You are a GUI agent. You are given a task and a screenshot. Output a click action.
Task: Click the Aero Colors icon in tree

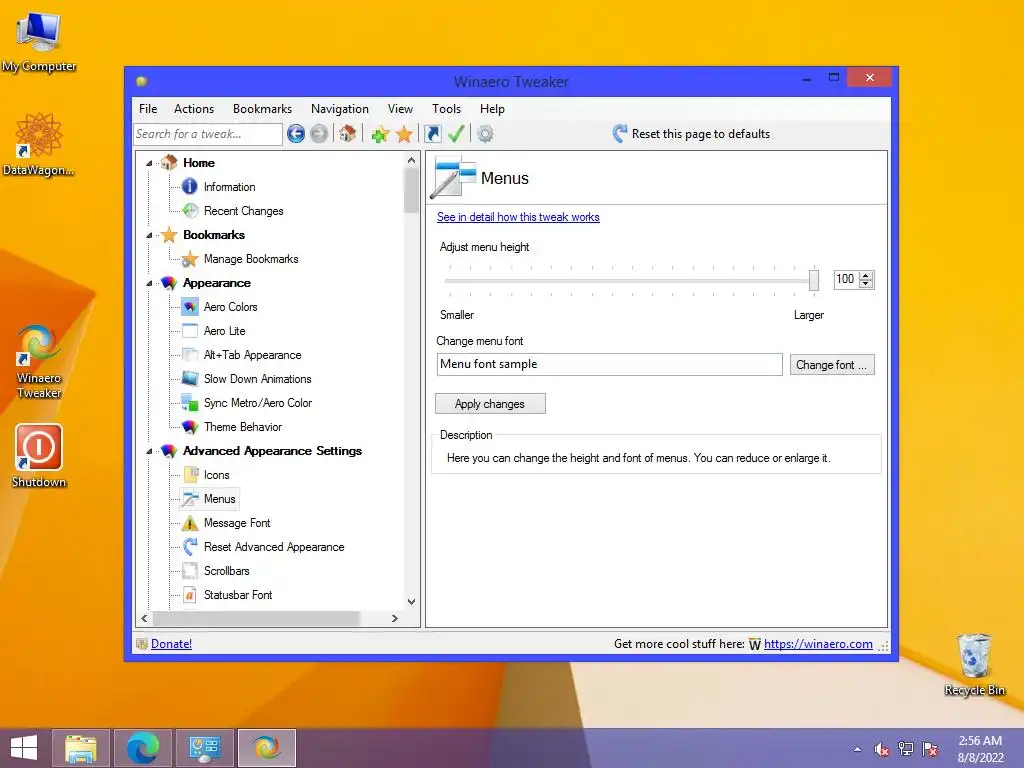coord(190,307)
